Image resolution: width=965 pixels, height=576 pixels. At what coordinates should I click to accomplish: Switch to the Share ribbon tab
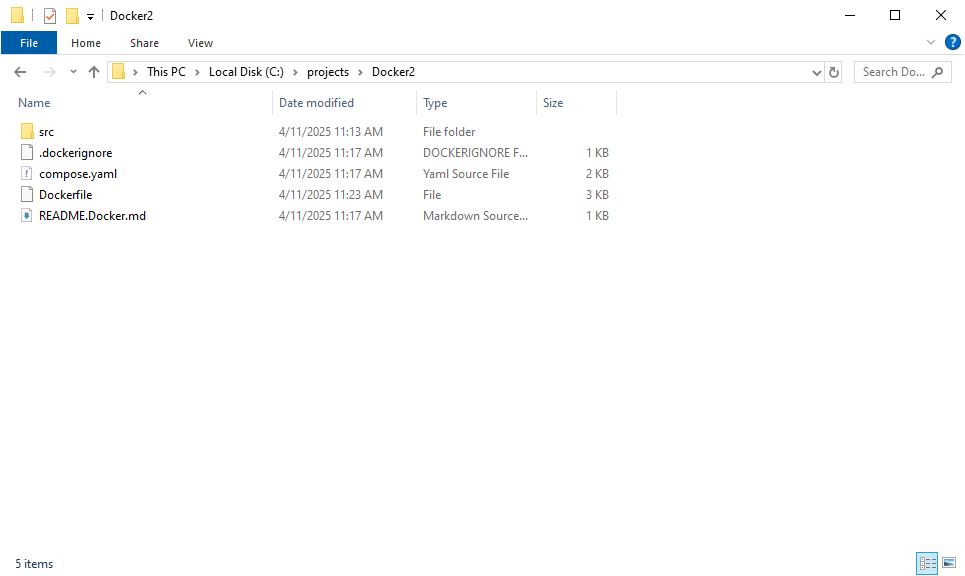tap(144, 43)
